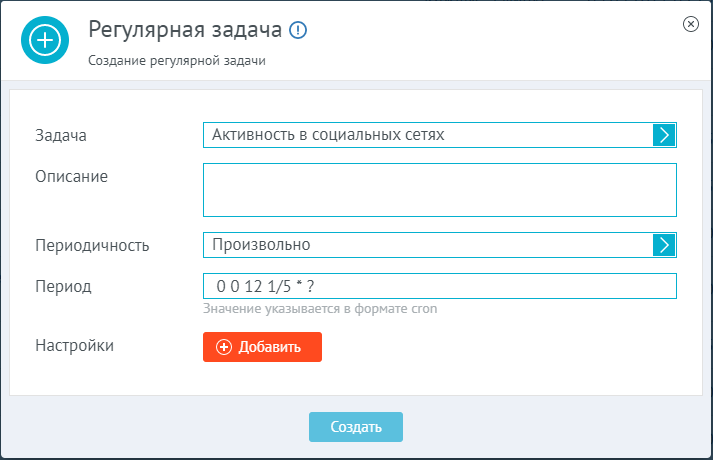This screenshot has height=460, width=713.
Task: Click the plus icon inside Добавить
Action: 224,347
